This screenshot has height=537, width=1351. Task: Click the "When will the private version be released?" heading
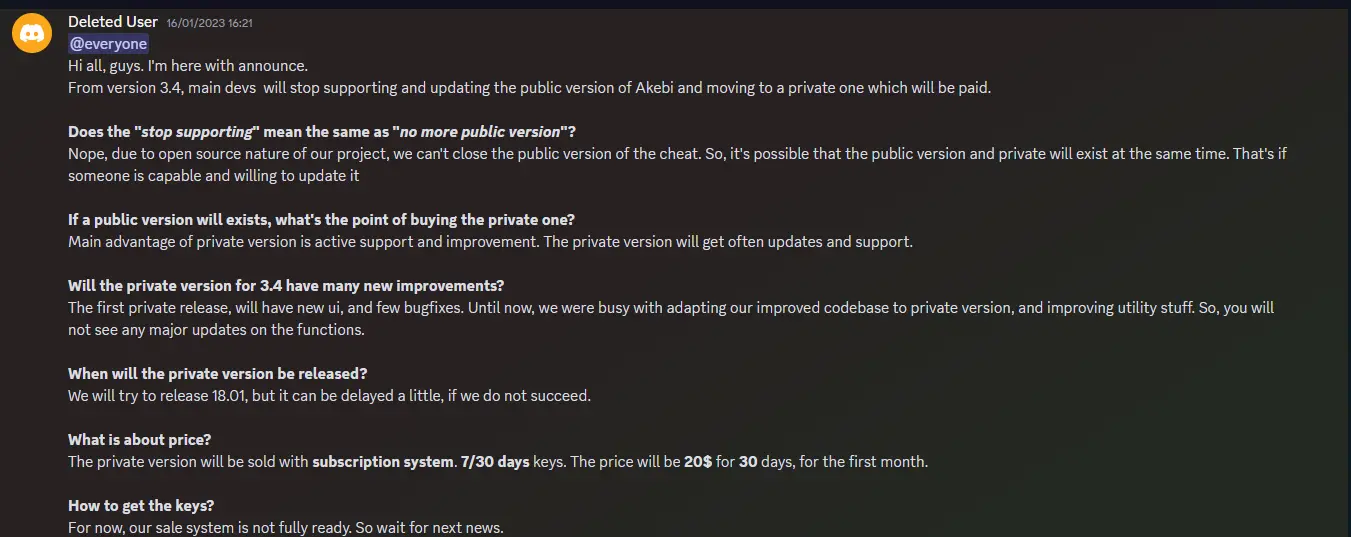tap(218, 374)
